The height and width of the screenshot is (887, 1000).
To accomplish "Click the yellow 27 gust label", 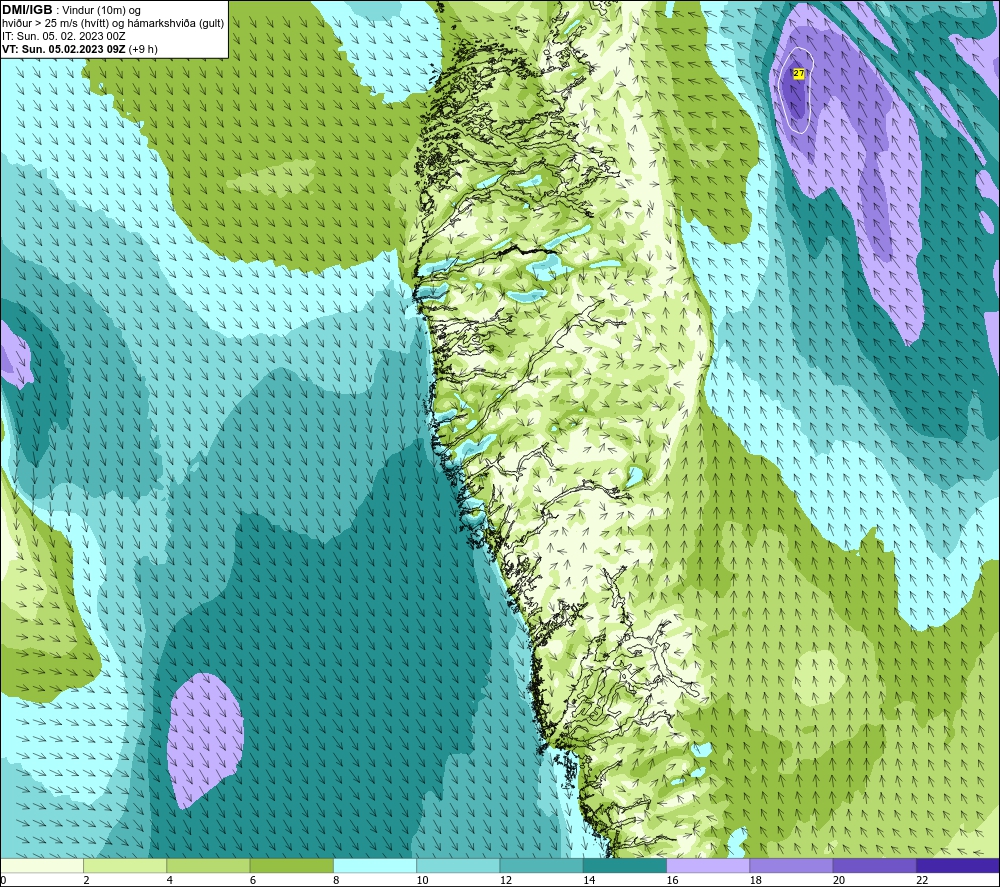I will (798, 73).
